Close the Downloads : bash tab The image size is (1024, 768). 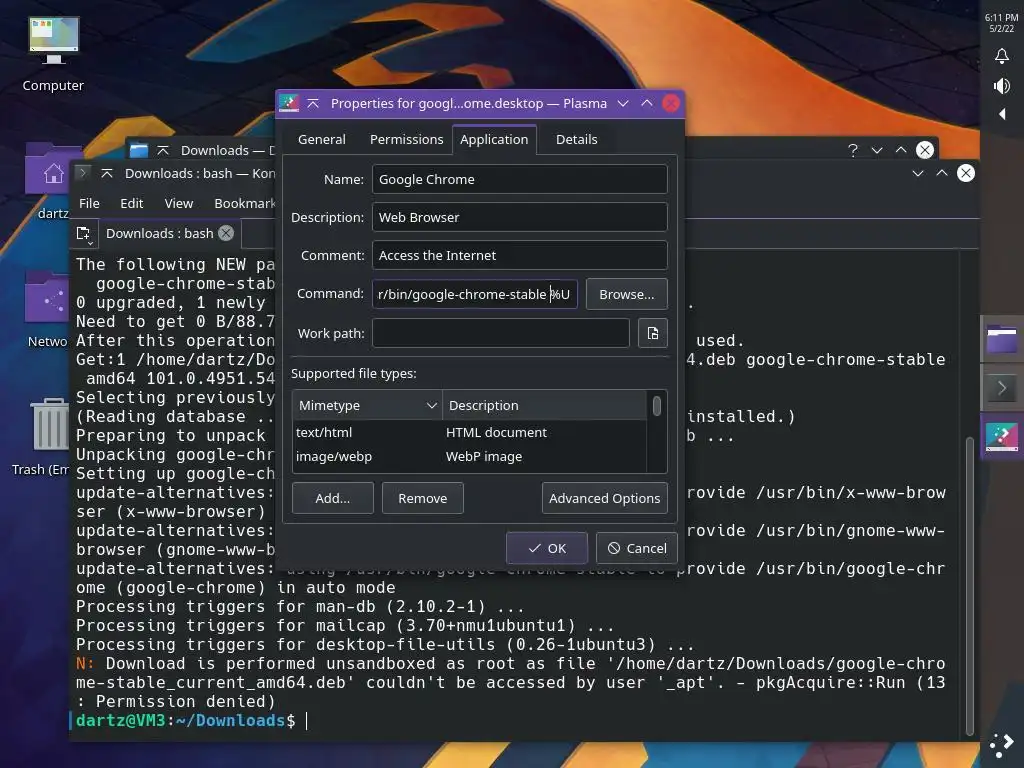226,233
